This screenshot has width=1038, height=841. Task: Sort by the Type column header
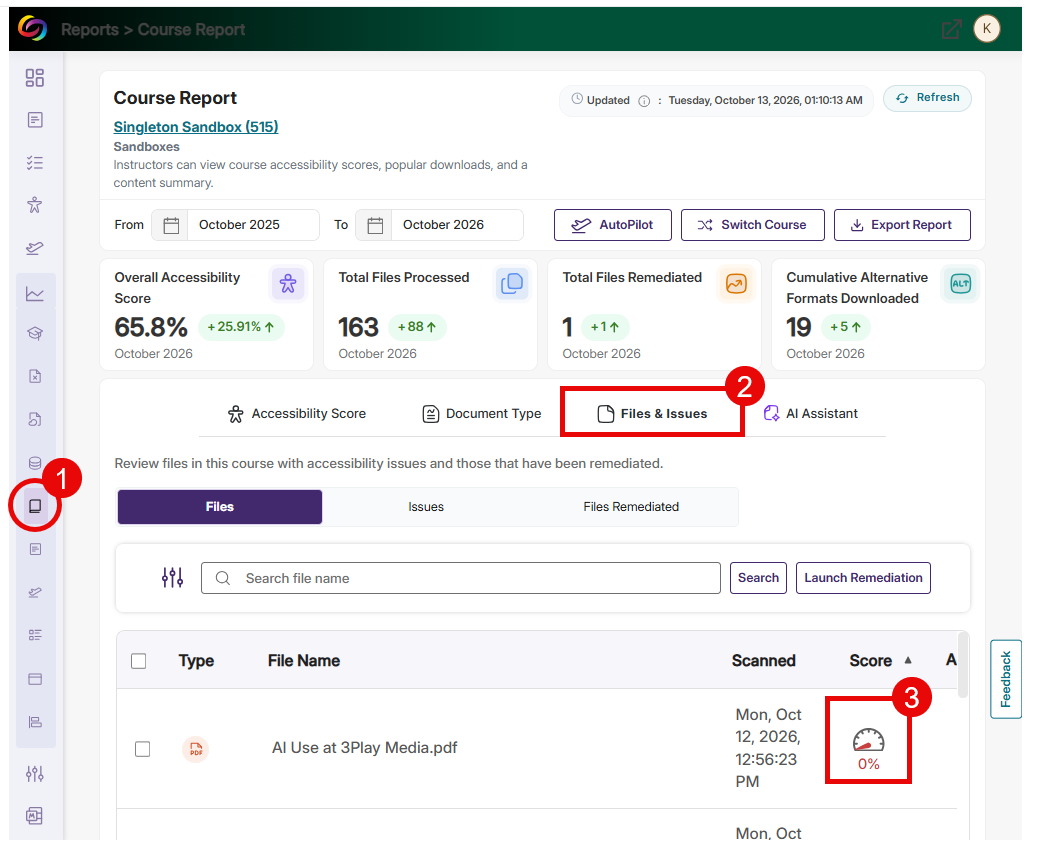point(196,661)
